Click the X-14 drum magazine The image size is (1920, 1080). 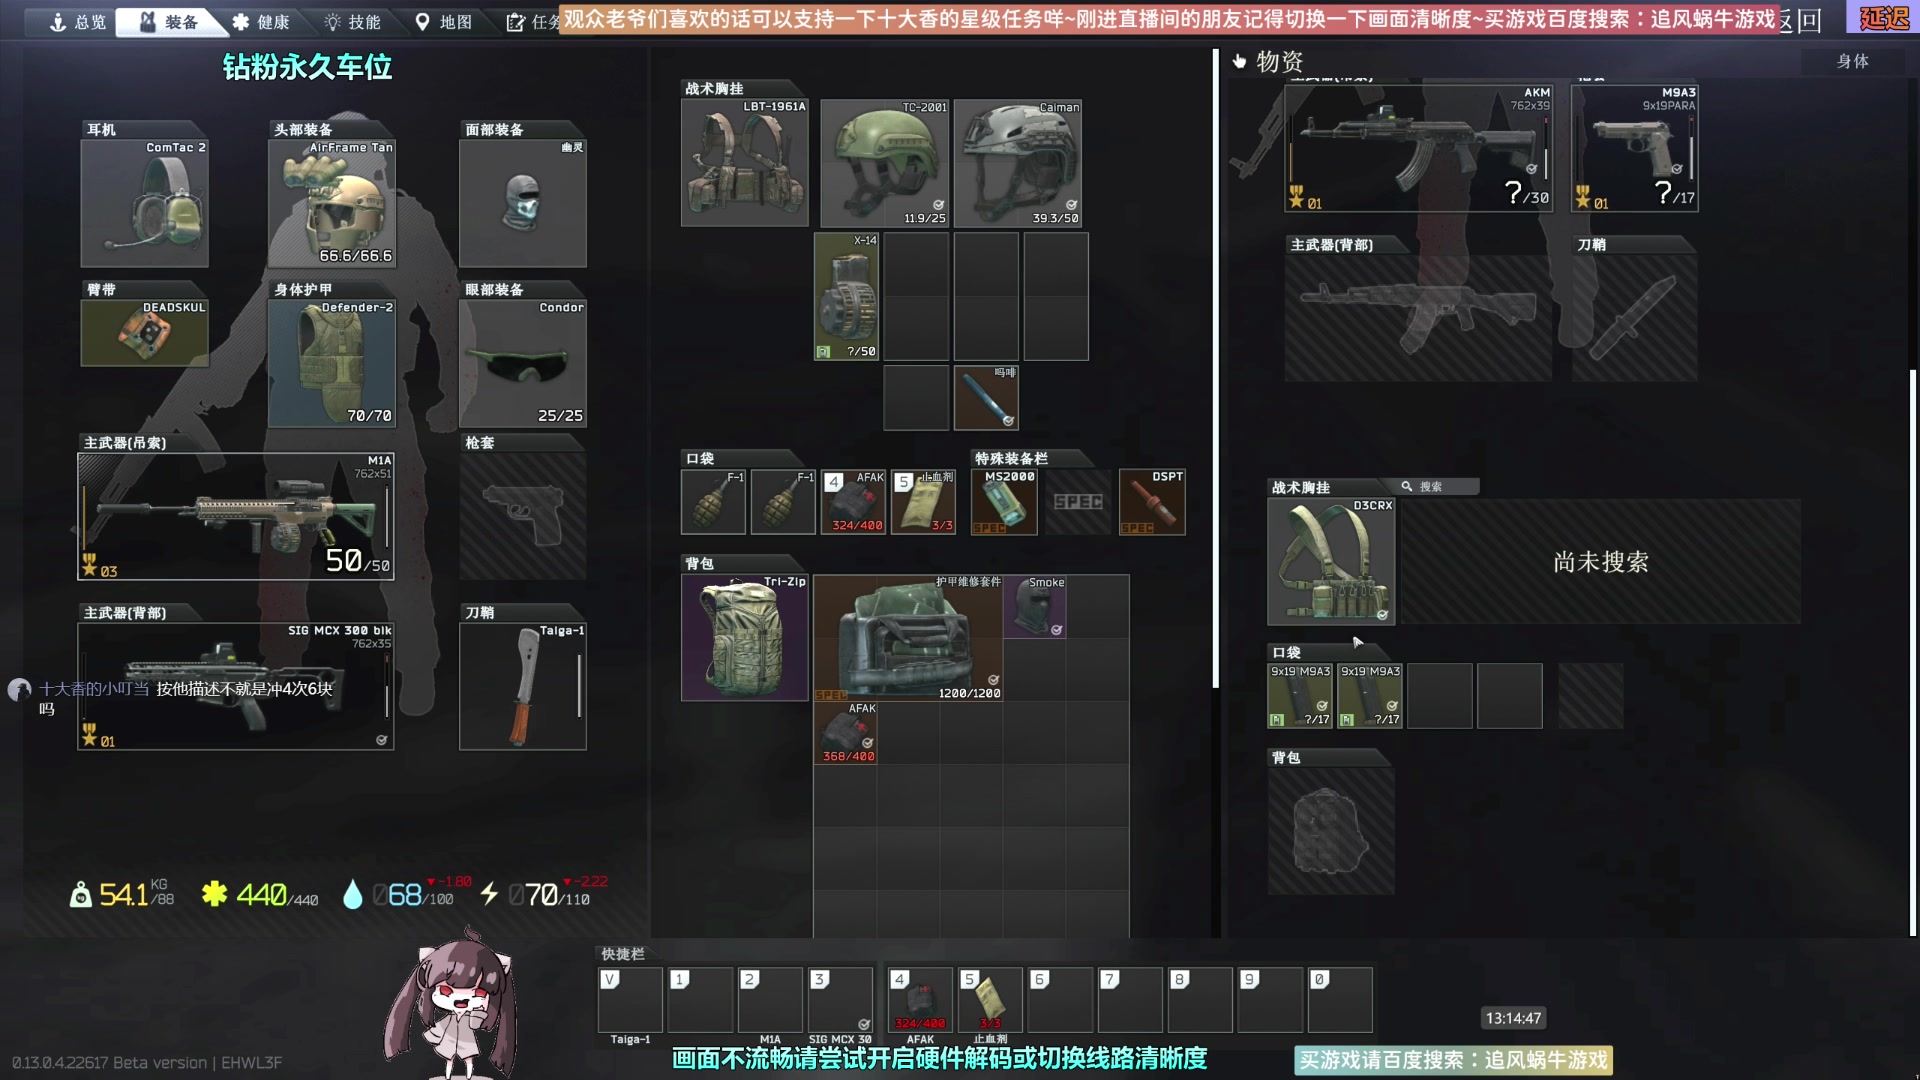pyautogui.click(x=846, y=296)
